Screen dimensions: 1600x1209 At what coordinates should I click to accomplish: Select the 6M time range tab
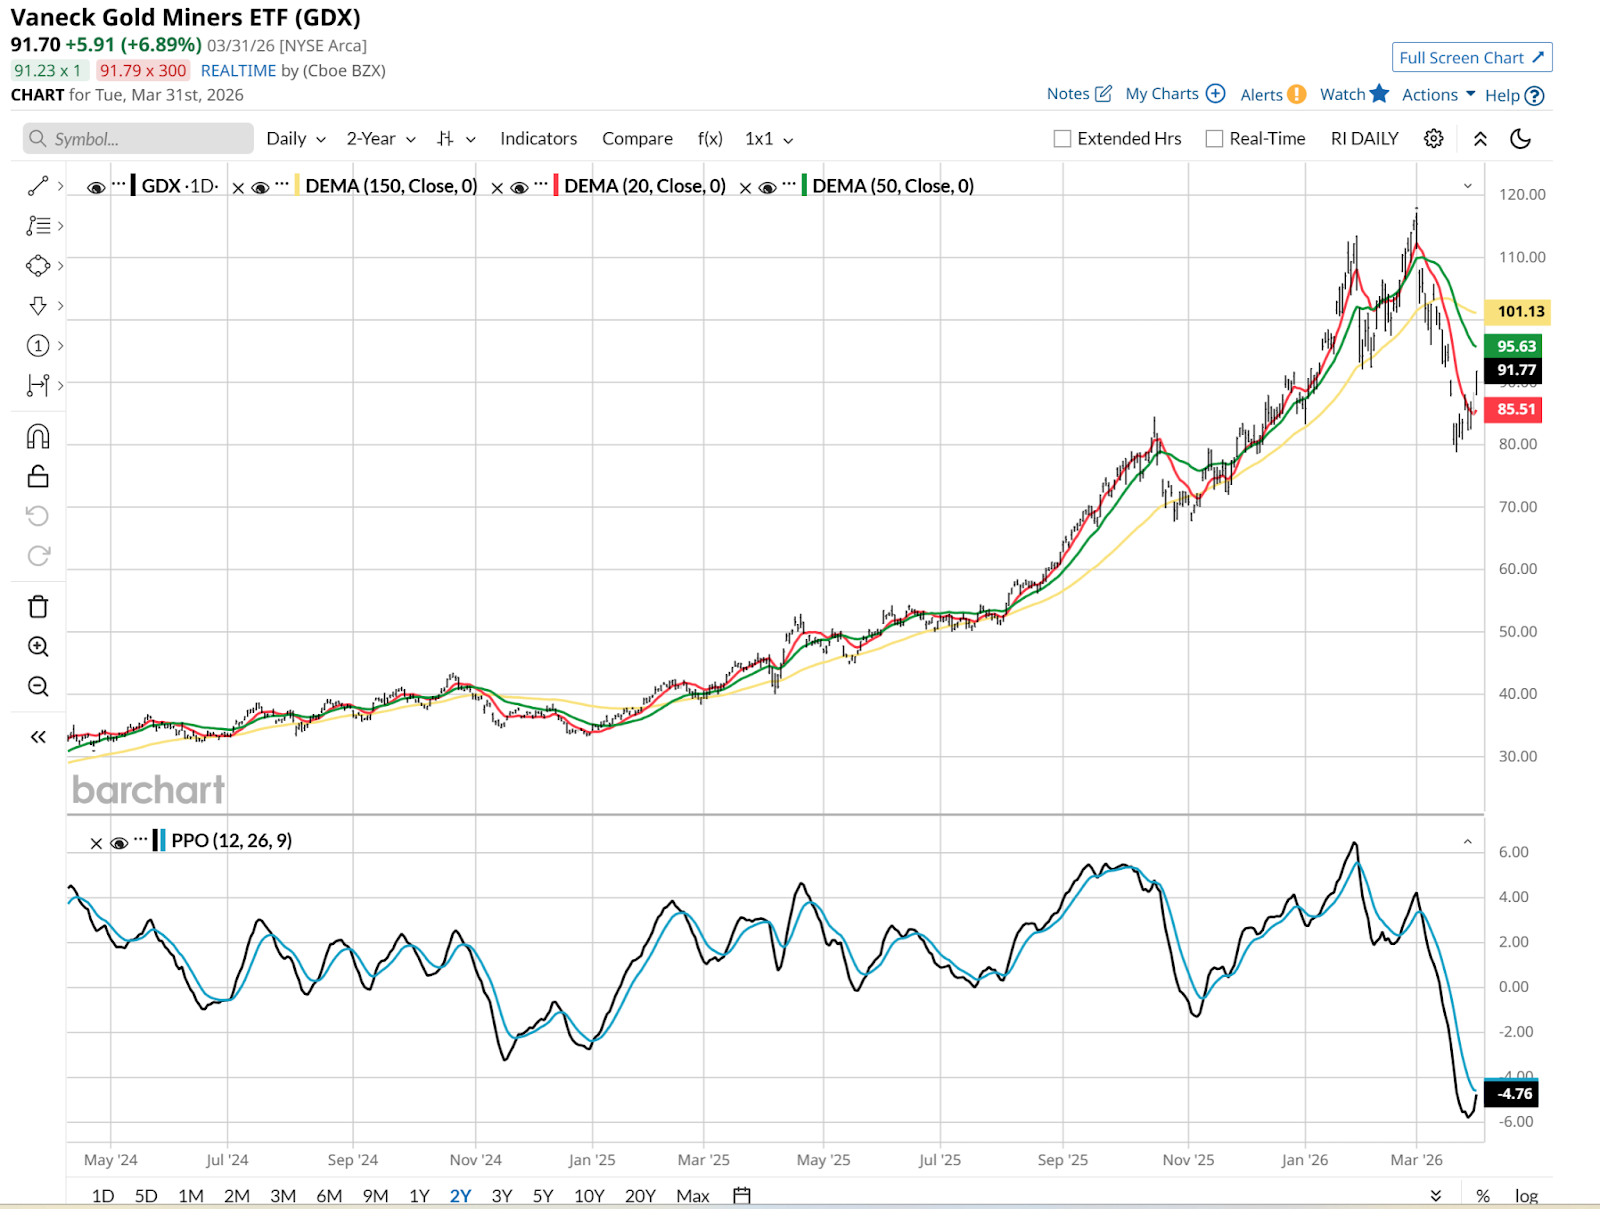[329, 1196]
